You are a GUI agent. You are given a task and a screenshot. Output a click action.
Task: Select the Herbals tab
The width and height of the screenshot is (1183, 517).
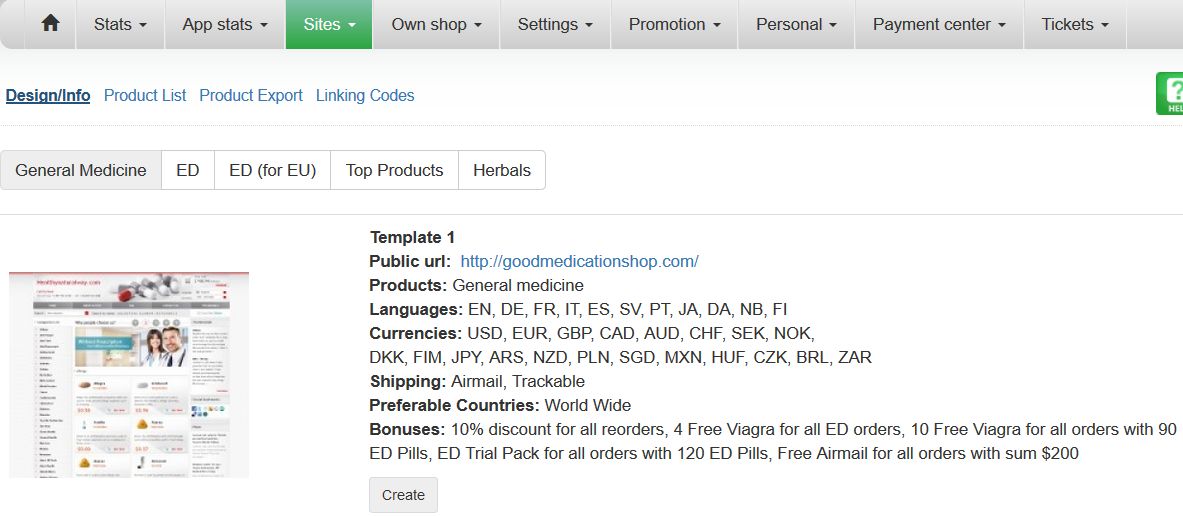pos(502,170)
